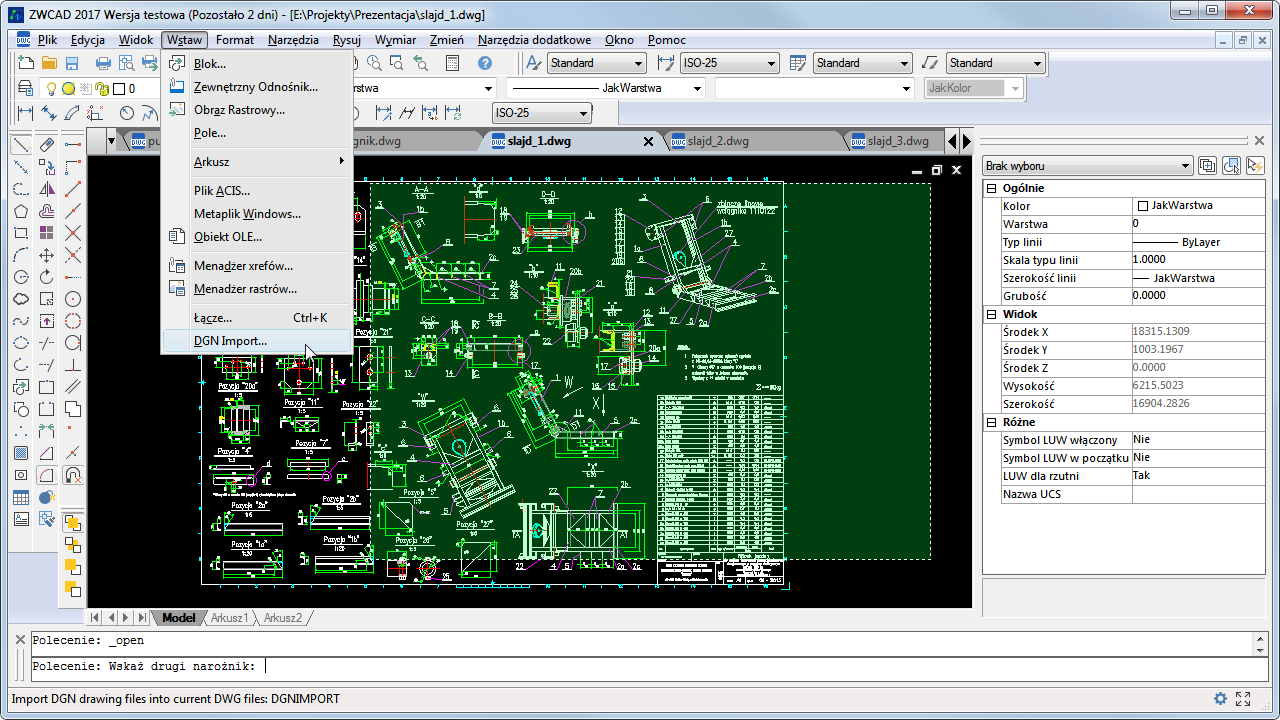Select Zewnętrzny Odnośnik... menu entry

[x=257, y=87]
